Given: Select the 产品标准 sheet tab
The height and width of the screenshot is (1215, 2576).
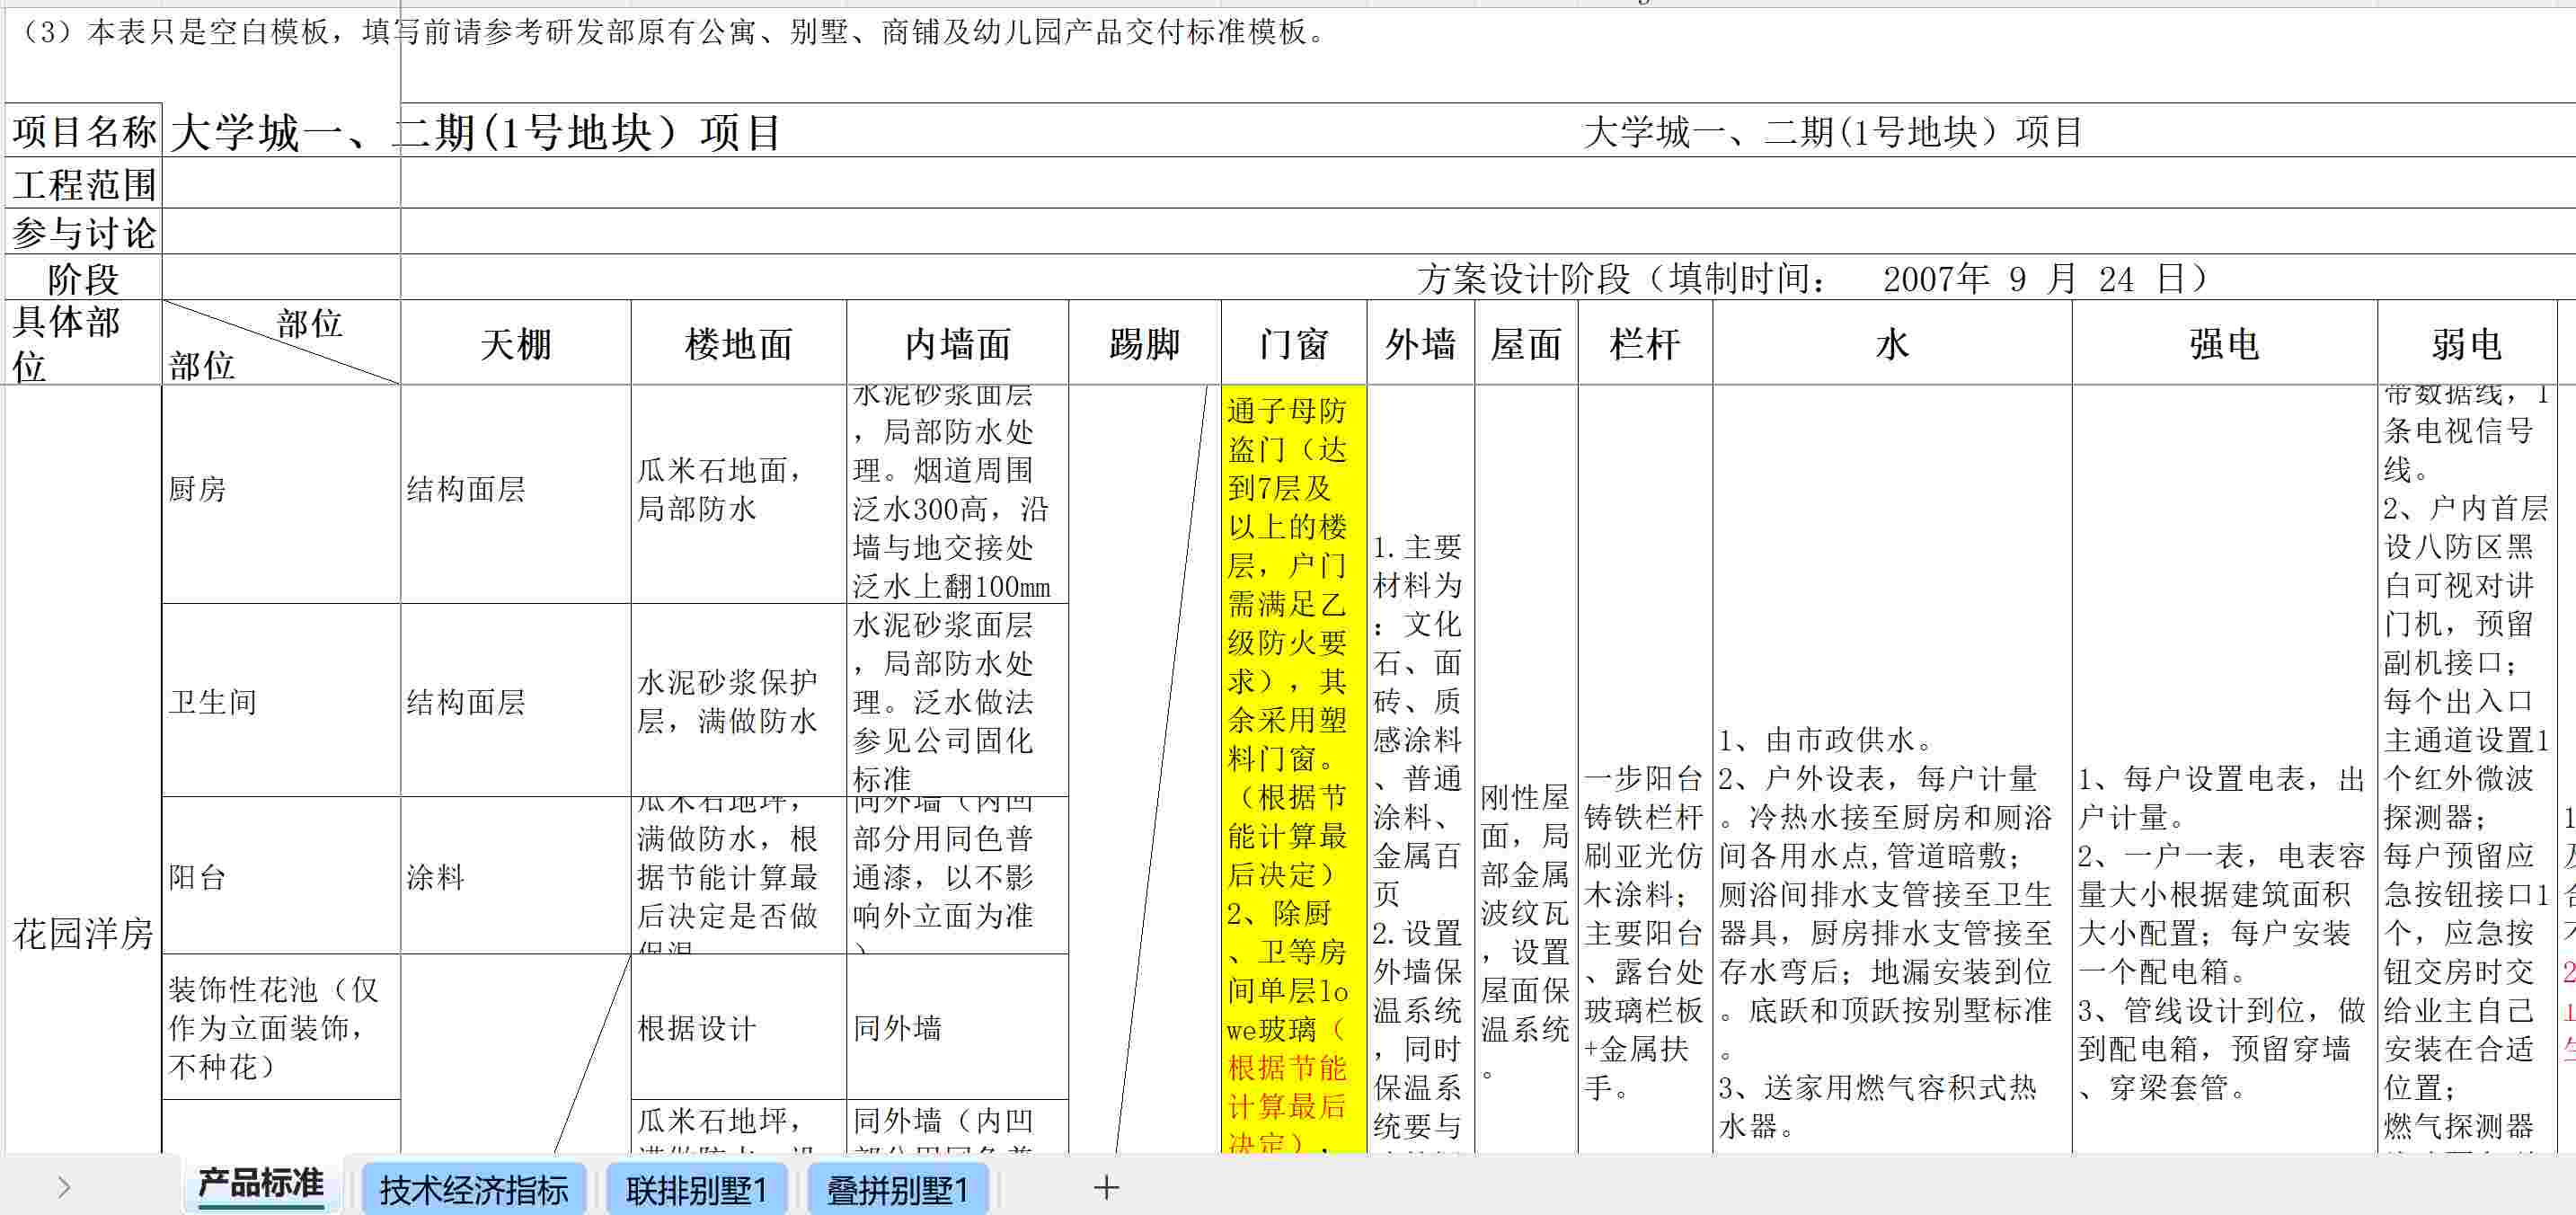Looking at the screenshot, I should (260, 1184).
